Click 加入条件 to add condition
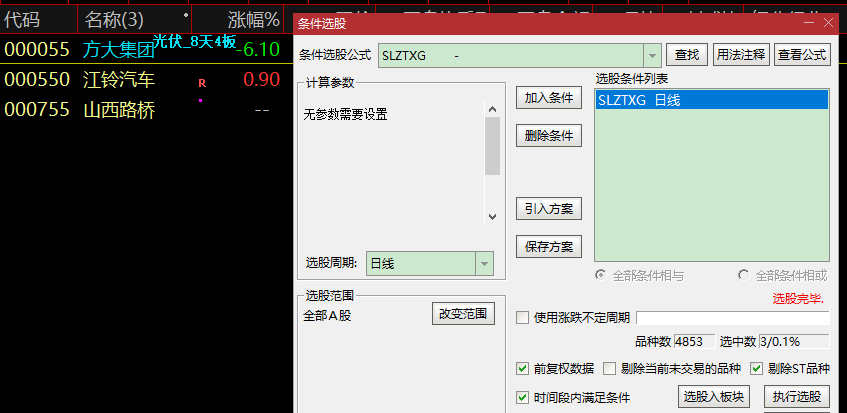Screen dimensions: 847x413 pos(549,98)
